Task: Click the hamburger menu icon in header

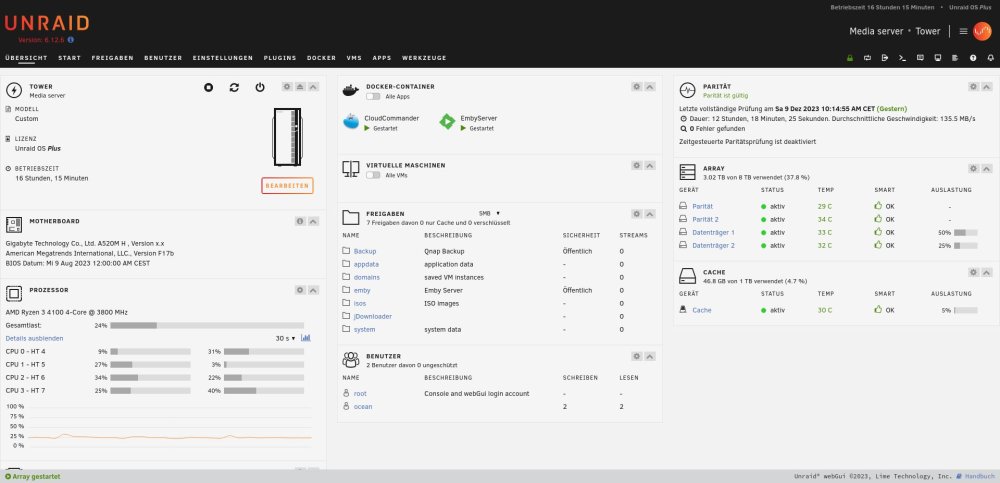Action: [964, 31]
